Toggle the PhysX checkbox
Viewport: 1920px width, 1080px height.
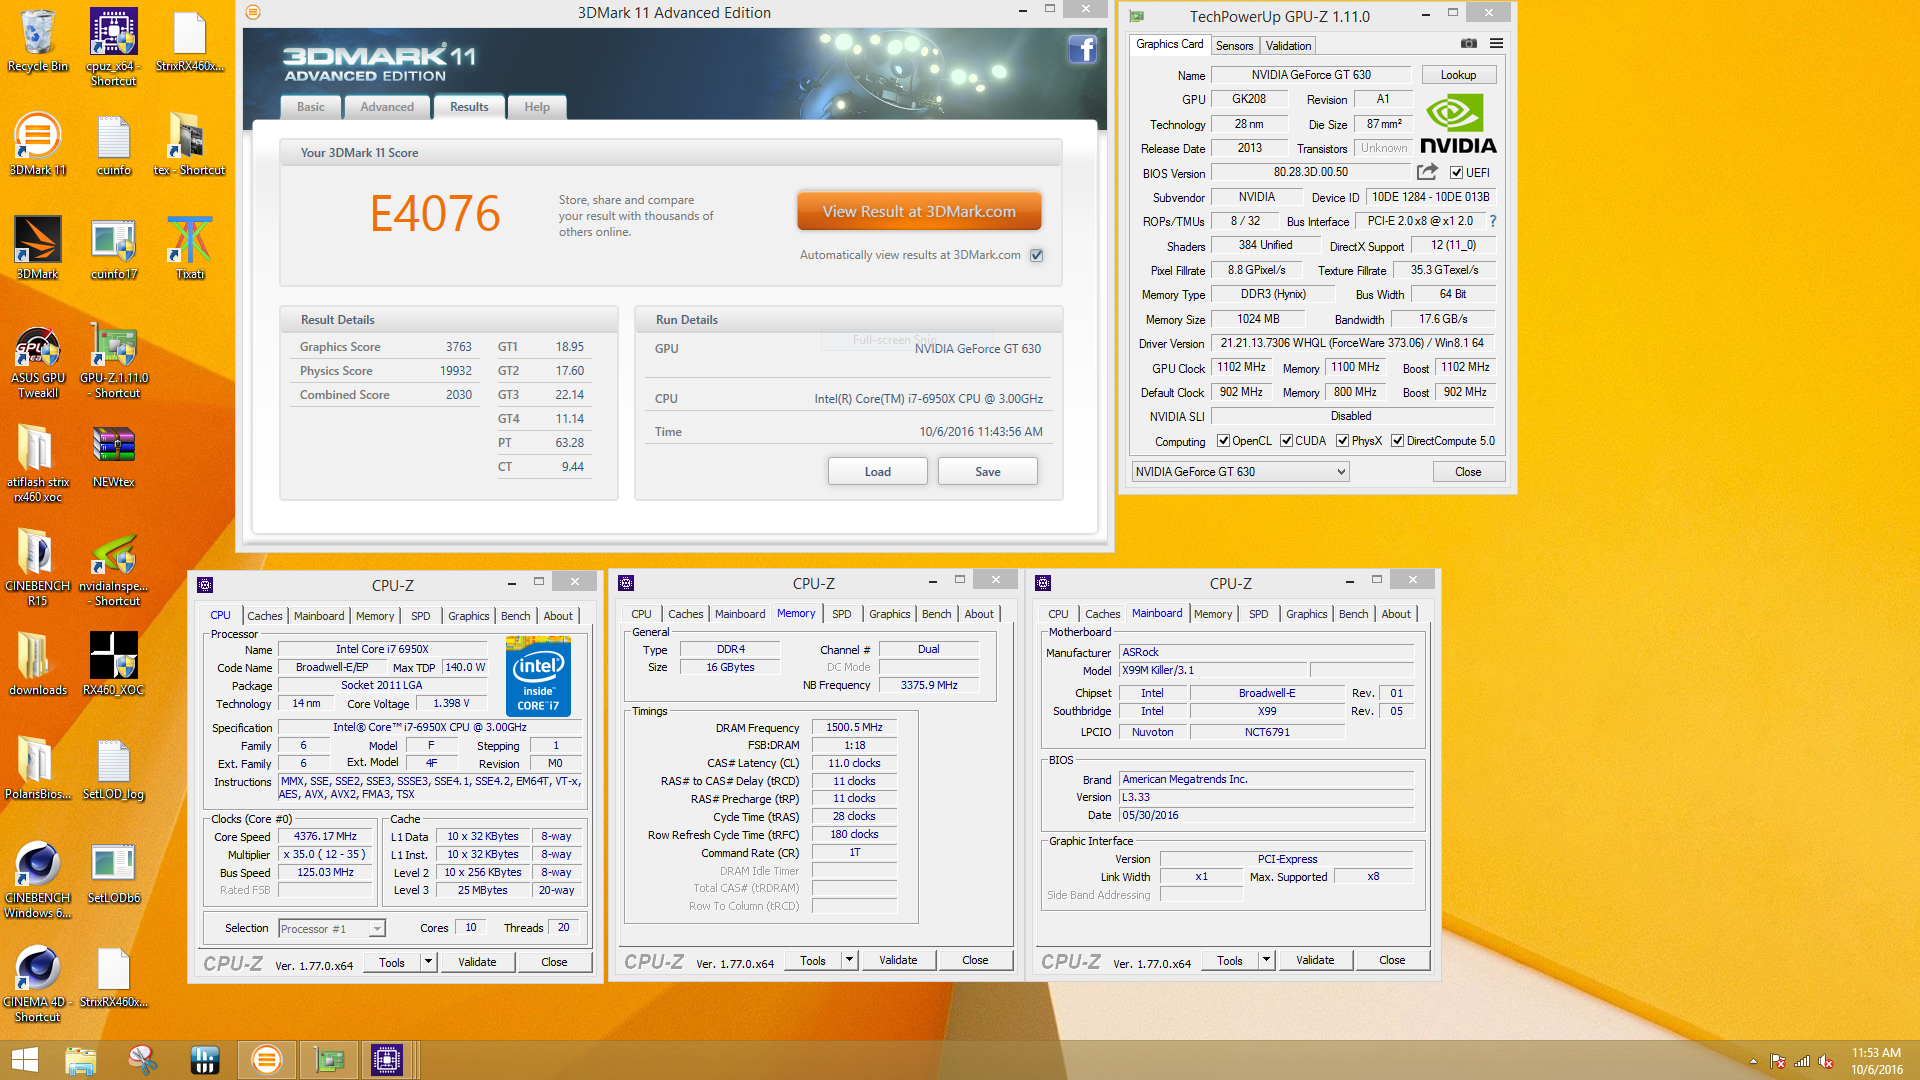pyautogui.click(x=1342, y=441)
